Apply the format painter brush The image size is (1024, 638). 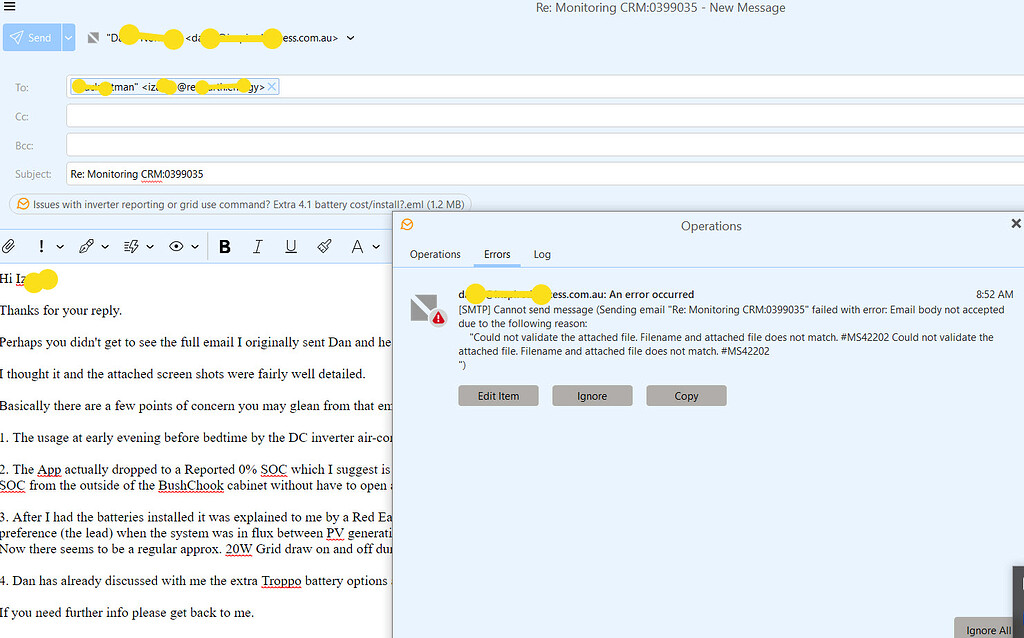point(324,246)
